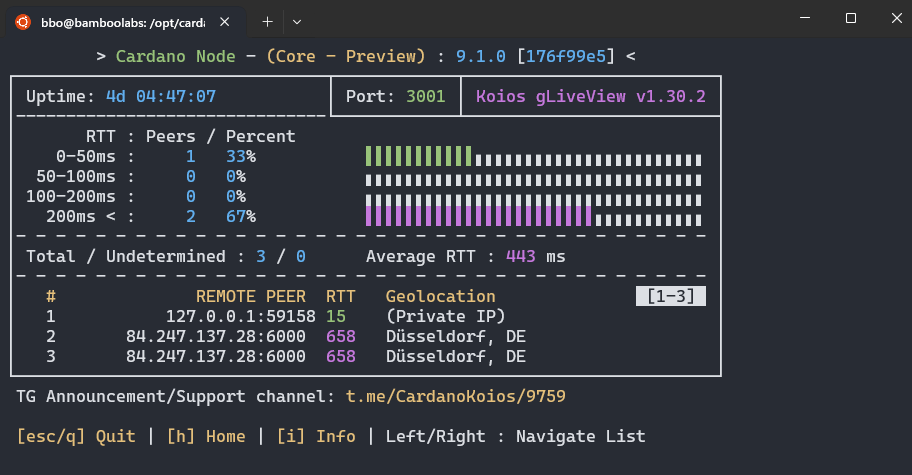Screen dimensions: 912x475
Task: Click the Cardano Node title text
Action: click(176, 56)
